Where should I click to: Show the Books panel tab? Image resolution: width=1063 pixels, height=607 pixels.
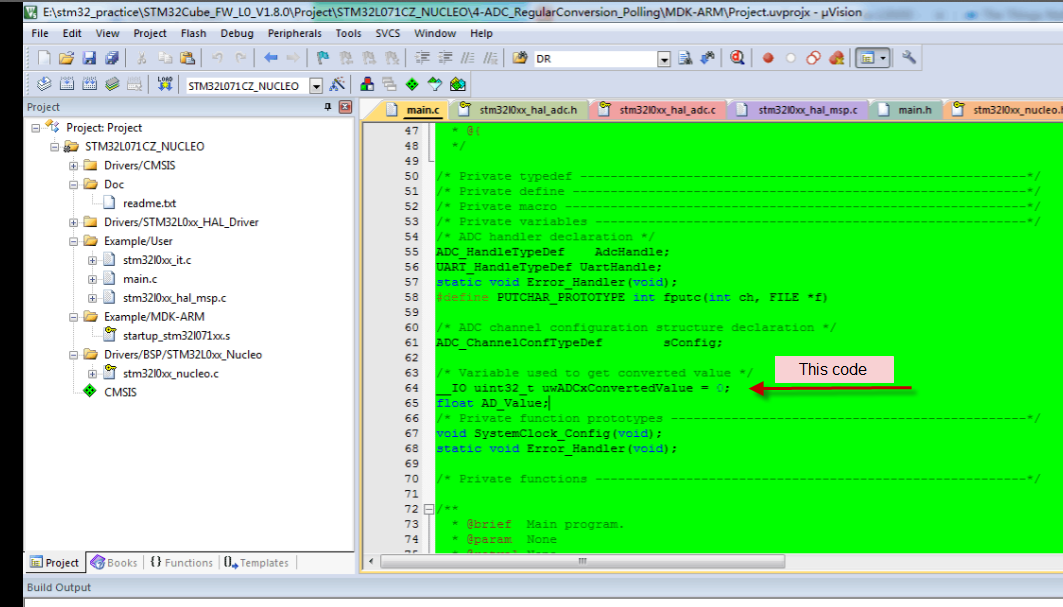[115, 562]
